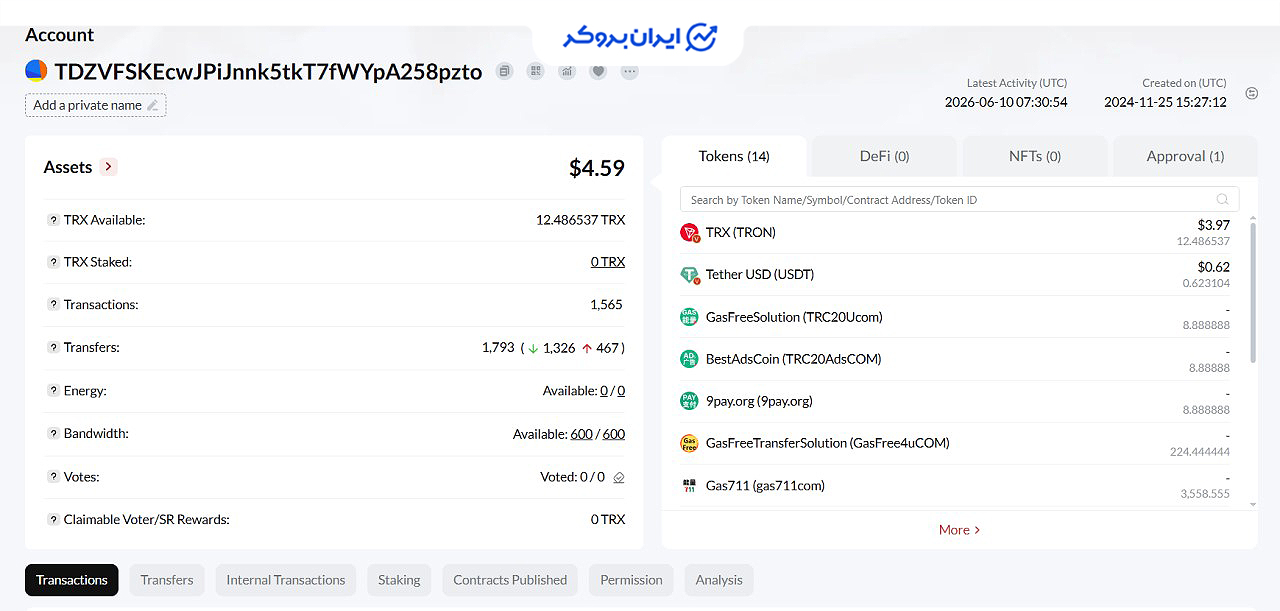Viewport: 1280px width, 611px height.
Task: Click the help icon beside Transfers
Action: pos(53,347)
